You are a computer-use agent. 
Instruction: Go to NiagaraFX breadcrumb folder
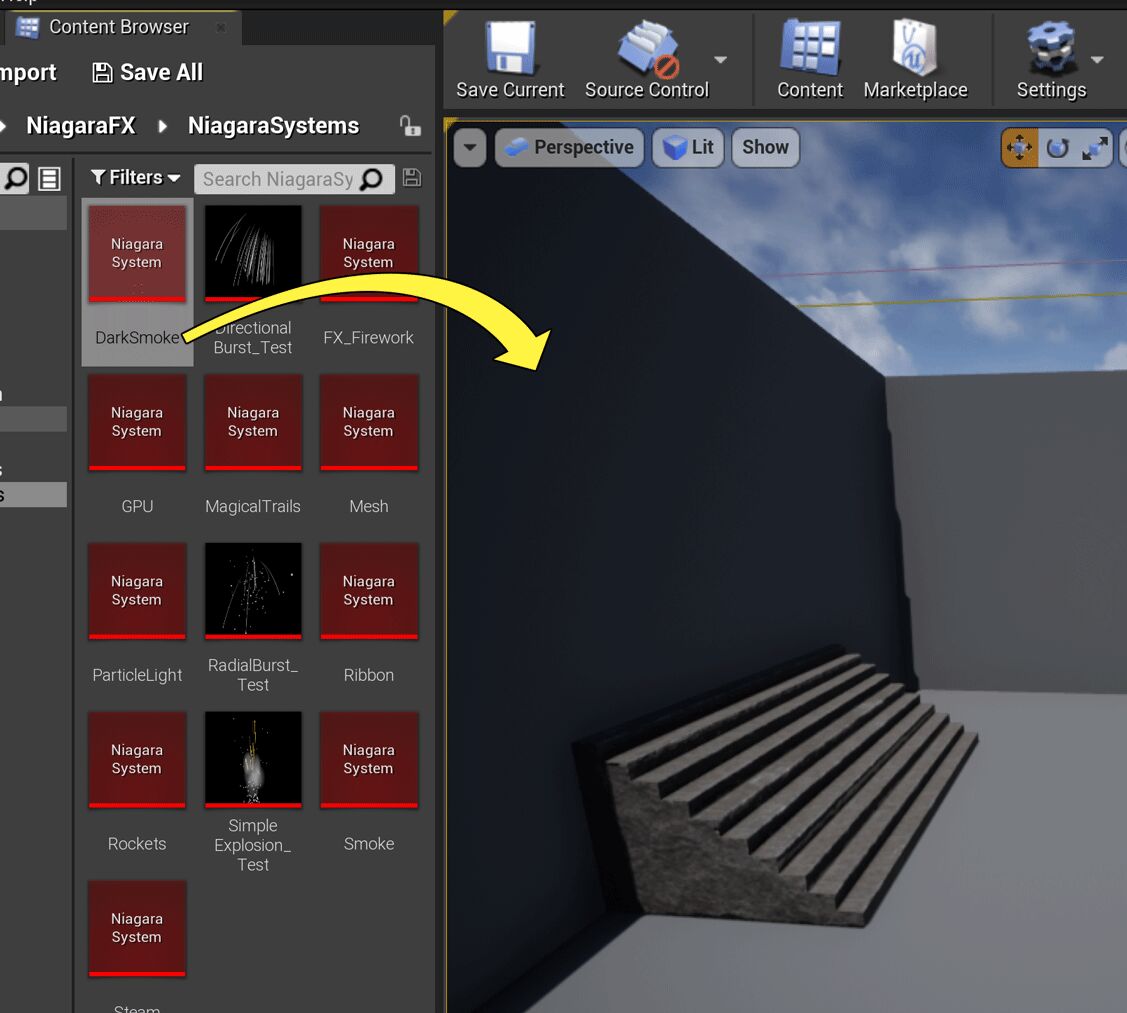(x=80, y=126)
